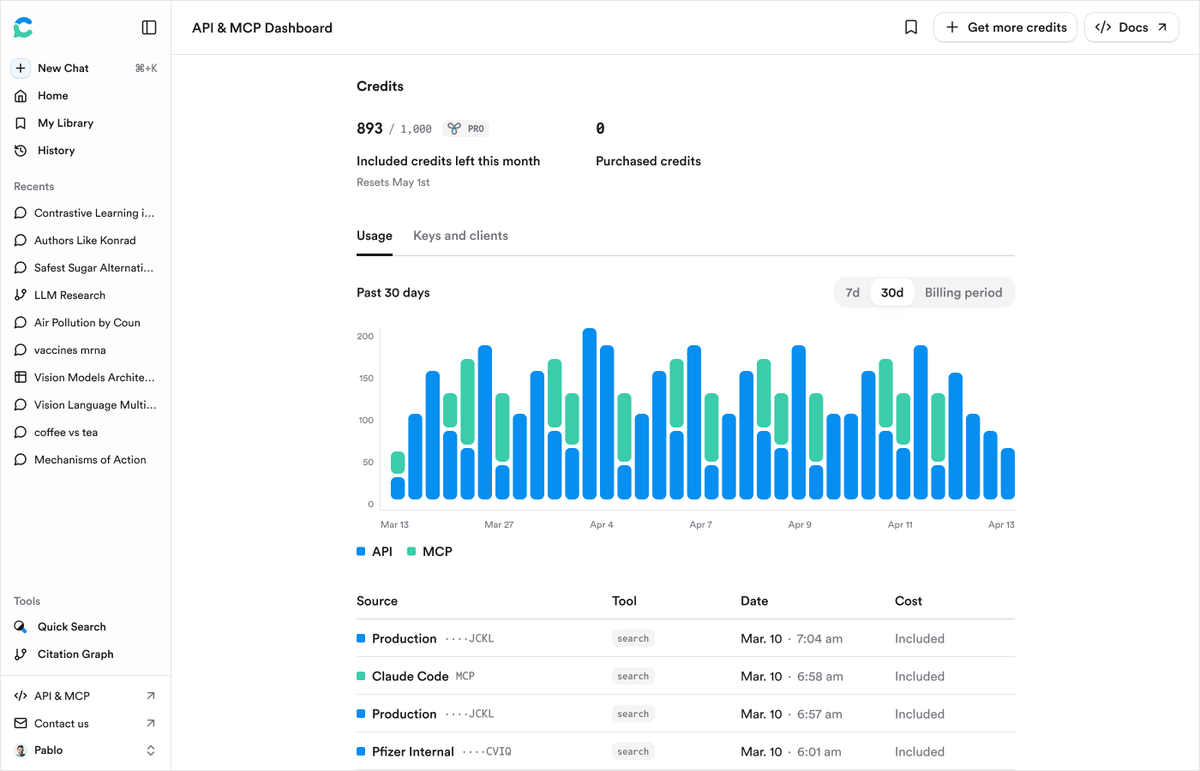Select the Billing period range

tap(963, 293)
